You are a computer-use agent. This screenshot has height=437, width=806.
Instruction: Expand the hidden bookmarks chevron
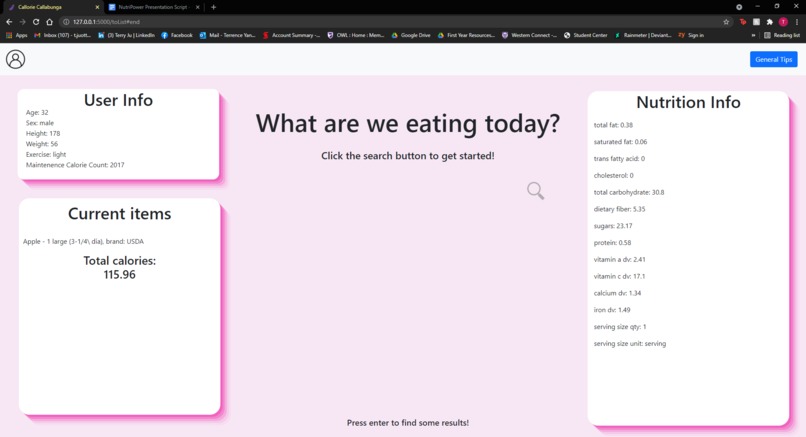(753, 35)
